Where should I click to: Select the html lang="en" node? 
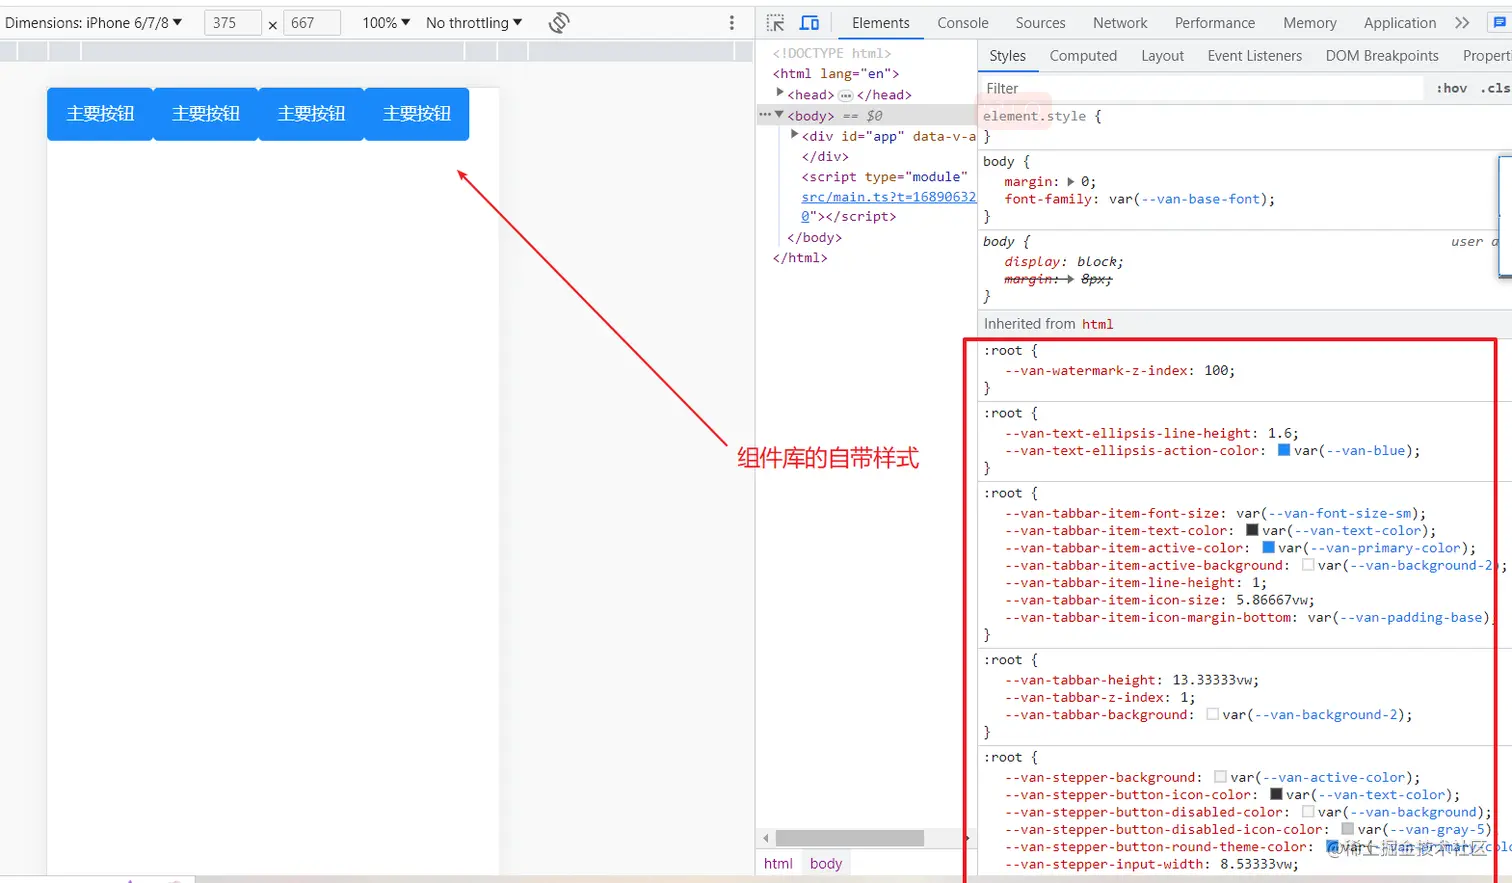pyautogui.click(x=836, y=74)
